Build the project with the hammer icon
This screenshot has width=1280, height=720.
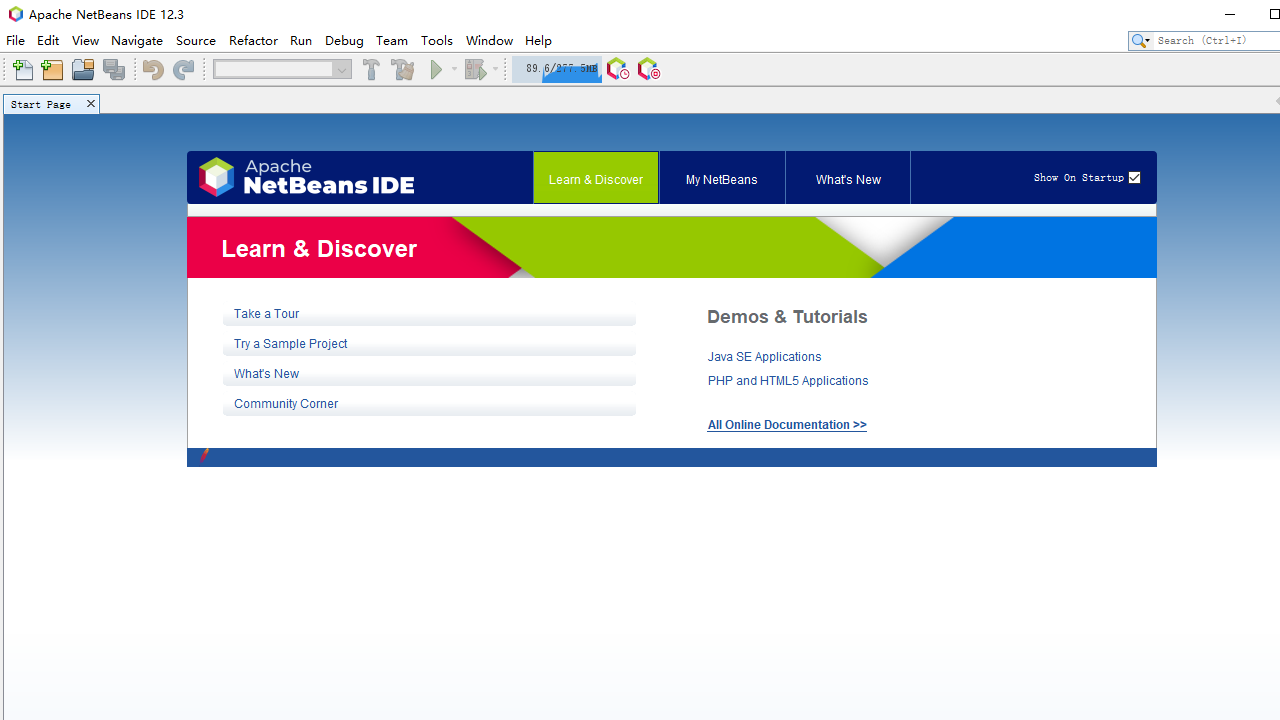371,69
